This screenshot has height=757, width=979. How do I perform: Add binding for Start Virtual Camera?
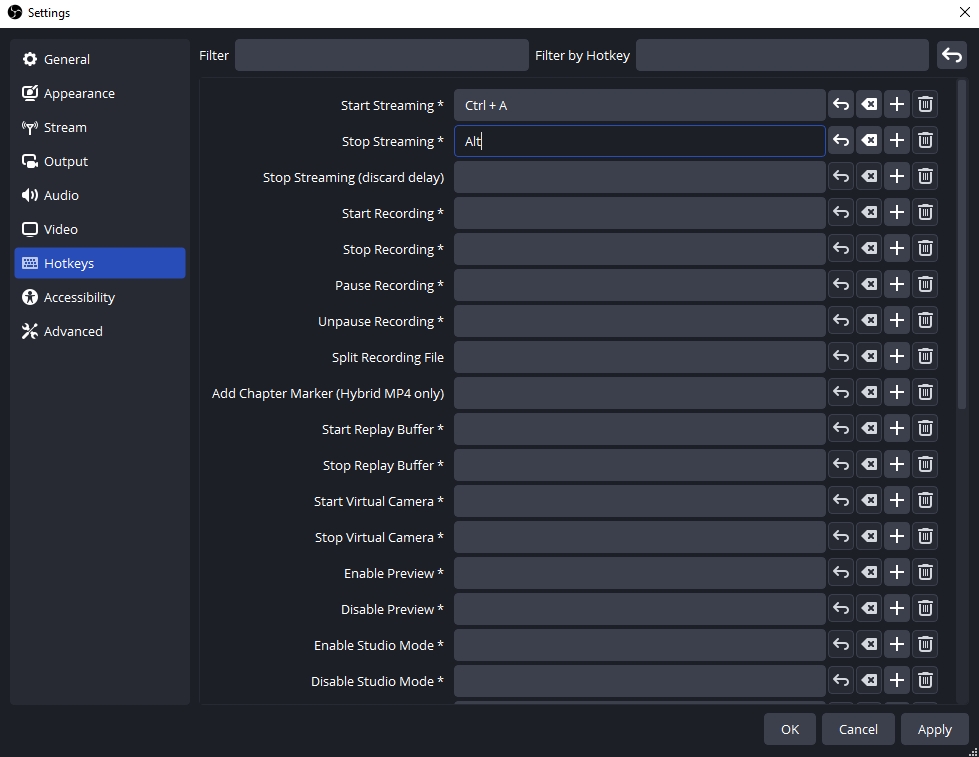tap(897, 501)
